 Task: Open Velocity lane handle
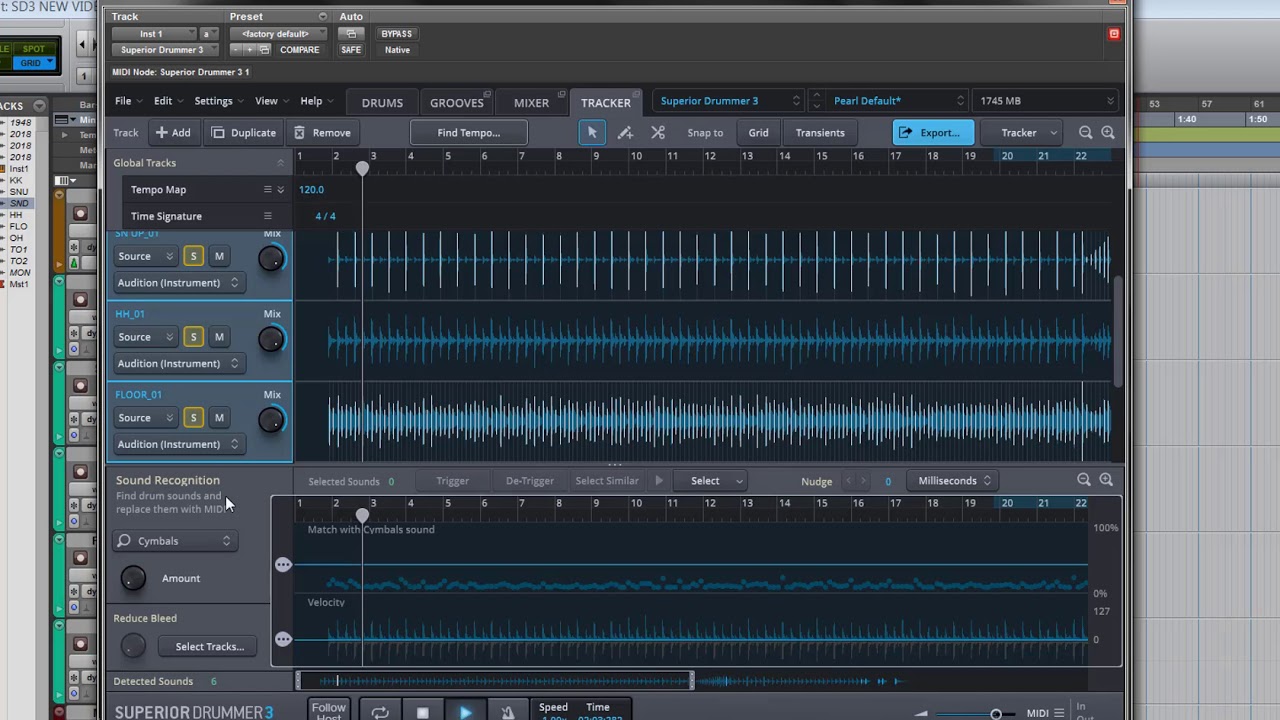coord(284,639)
